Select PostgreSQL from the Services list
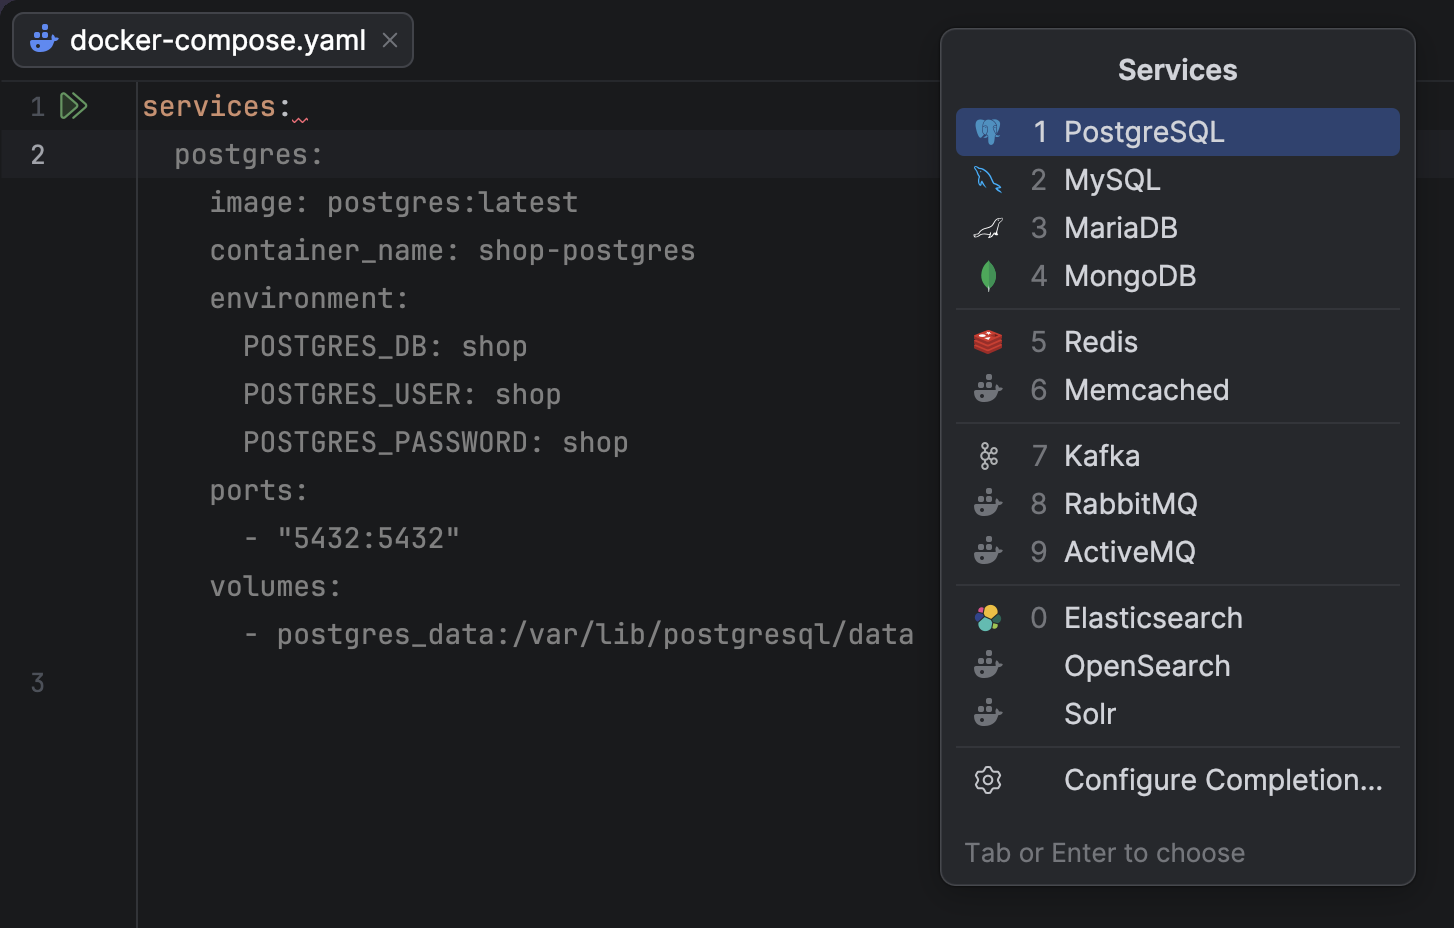The width and height of the screenshot is (1454, 928). click(1178, 132)
